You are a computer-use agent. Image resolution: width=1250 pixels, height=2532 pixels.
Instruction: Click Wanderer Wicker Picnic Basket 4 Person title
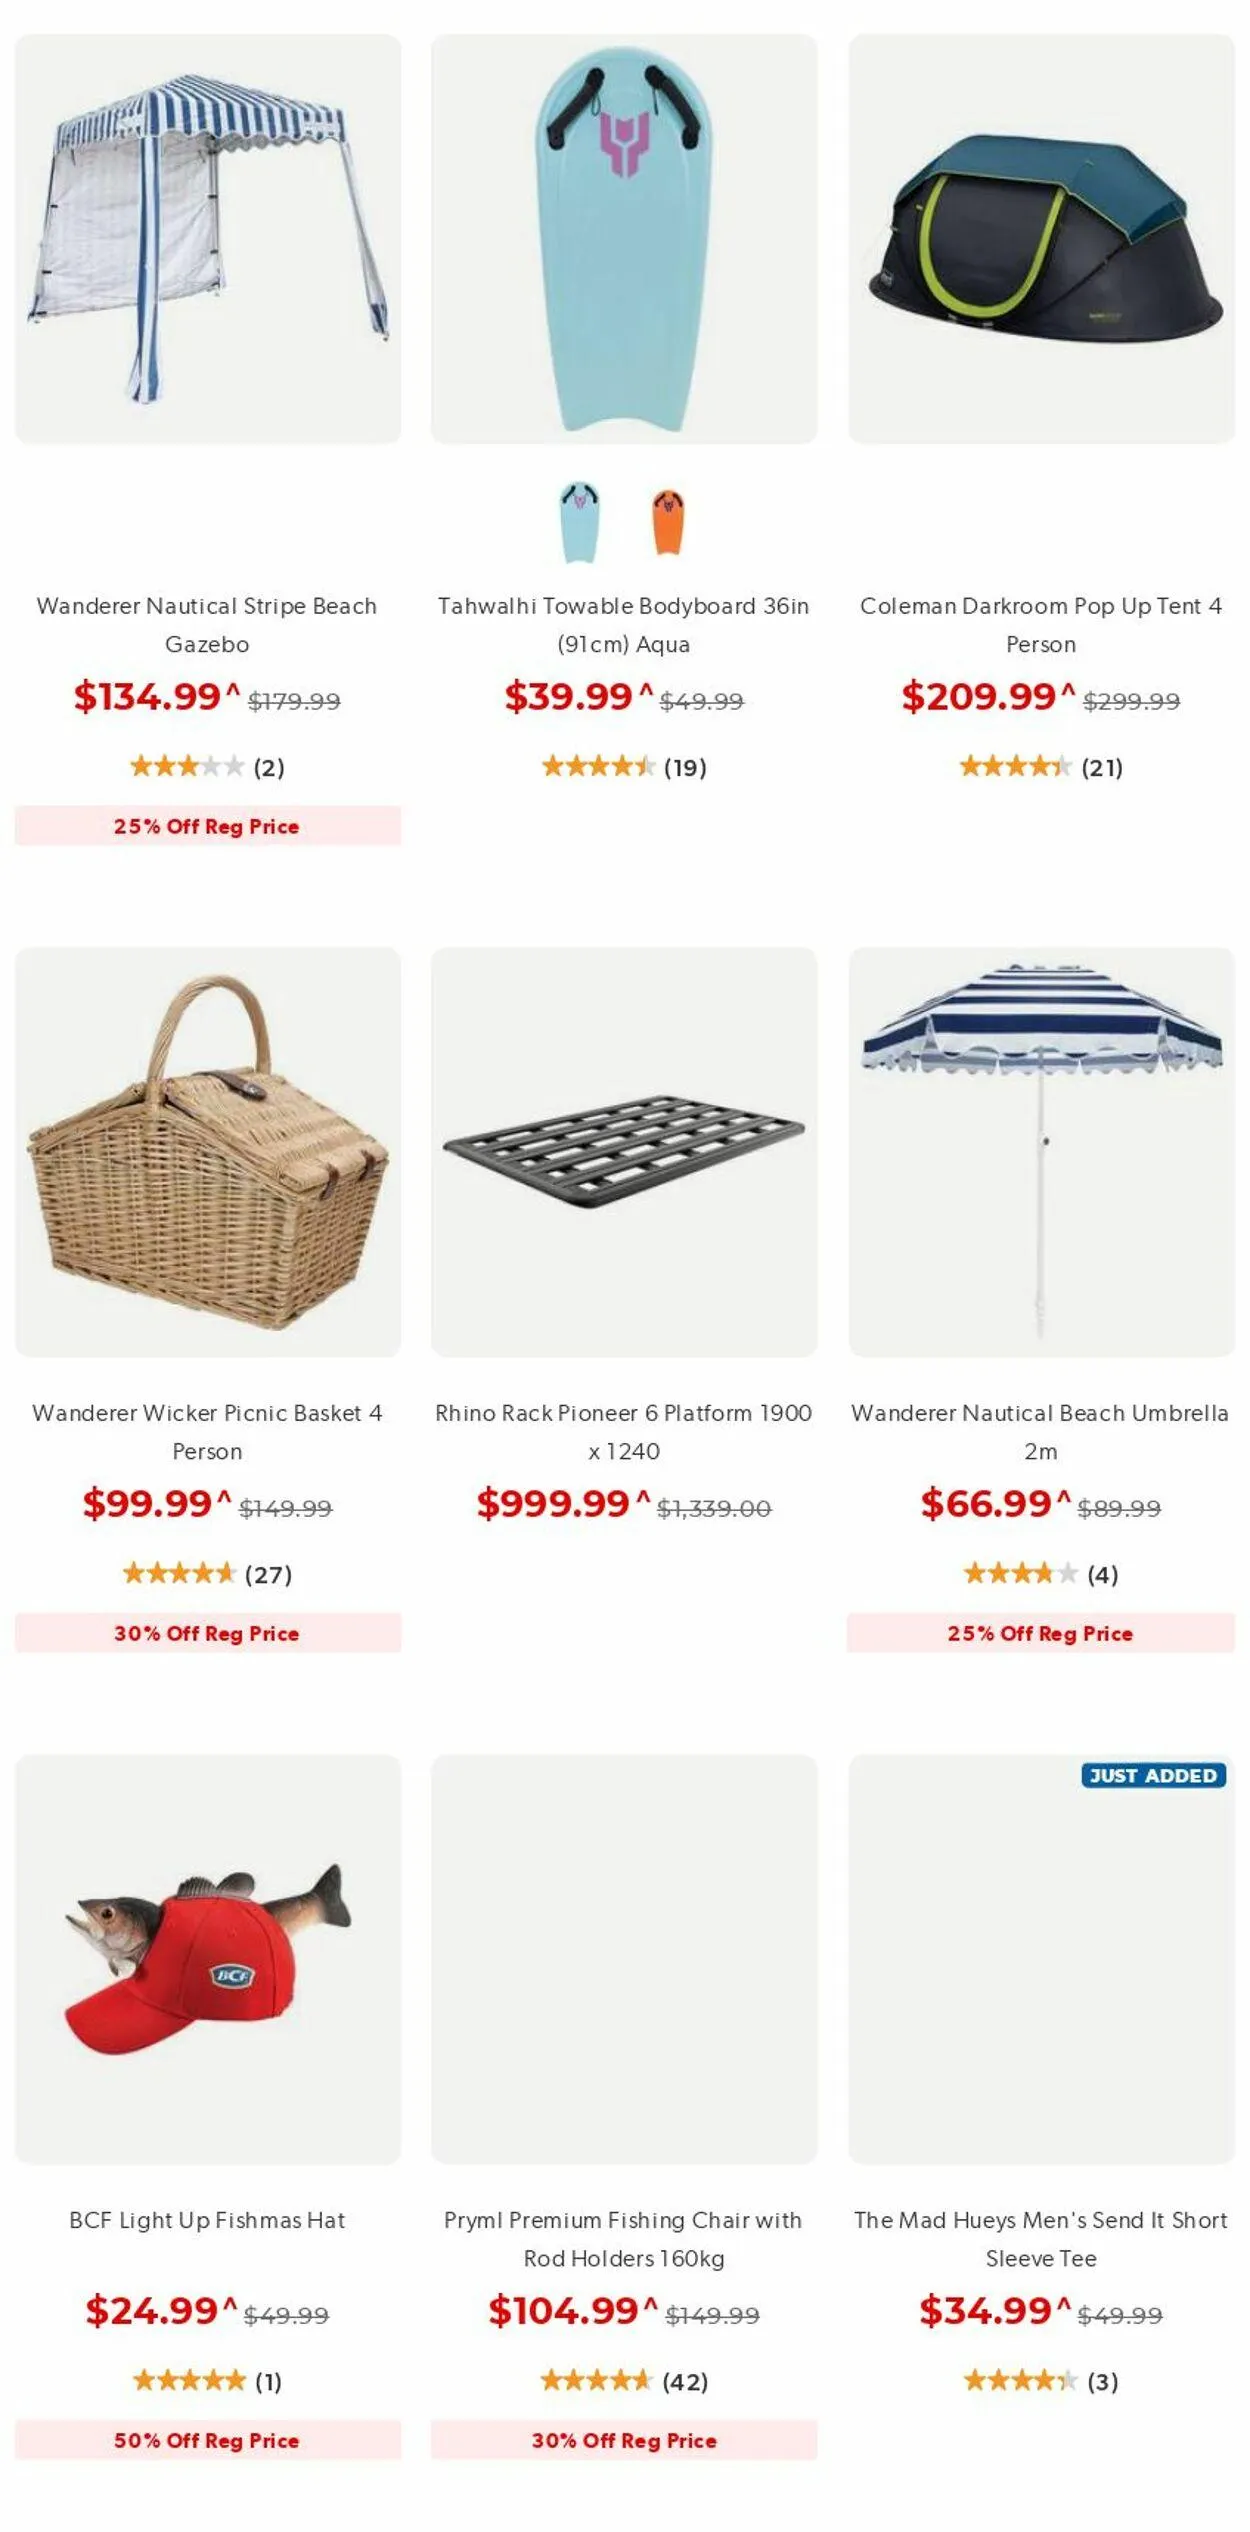(208, 1432)
